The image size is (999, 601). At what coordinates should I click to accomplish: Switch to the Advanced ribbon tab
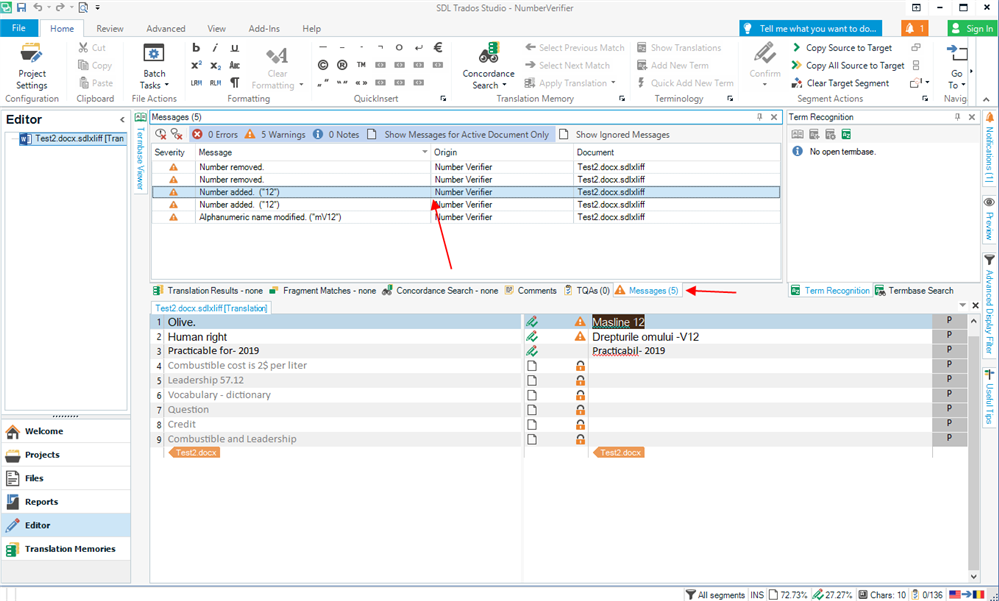(x=166, y=29)
